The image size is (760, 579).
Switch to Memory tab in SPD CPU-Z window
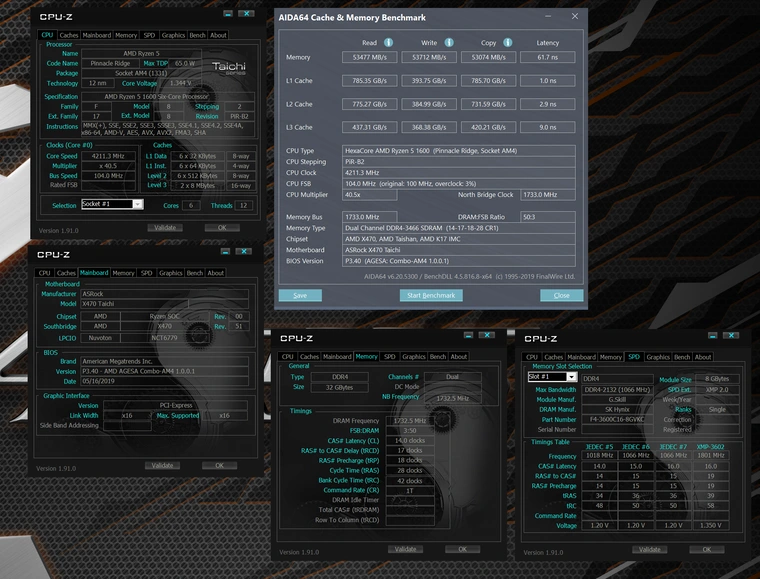click(x=611, y=357)
